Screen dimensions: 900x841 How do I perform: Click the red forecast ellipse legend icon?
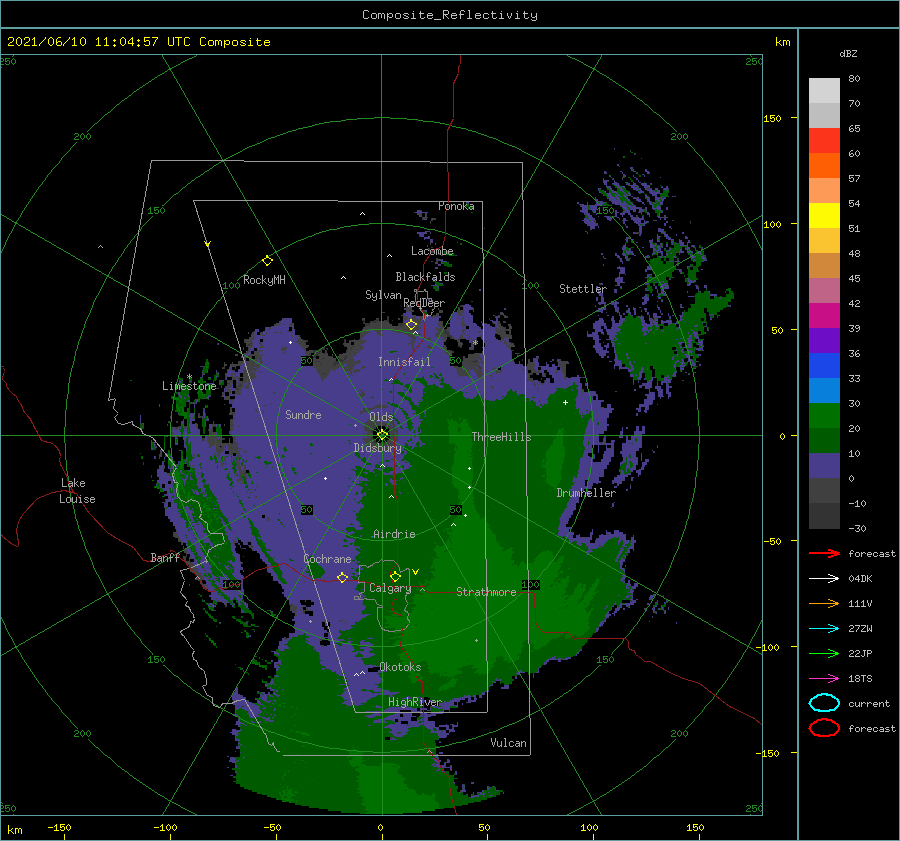pyautogui.click(x=824, y=728)
